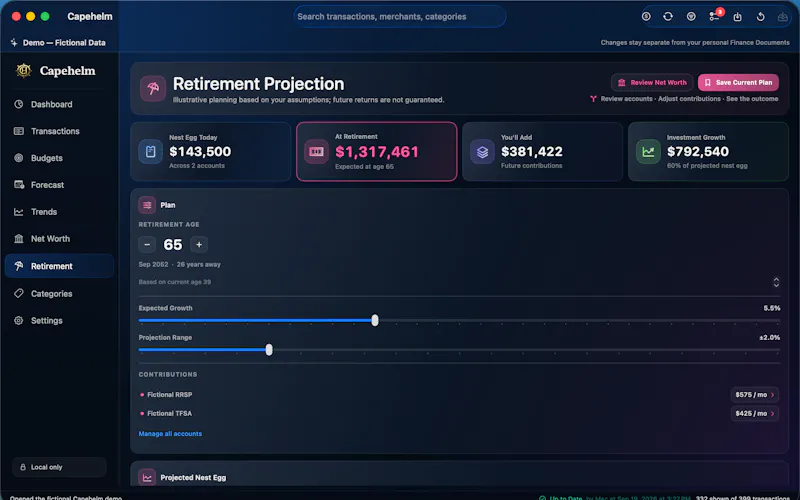
Task: Click the counterclockwise undo arrow toolbar icon
Action: point(760,17)
